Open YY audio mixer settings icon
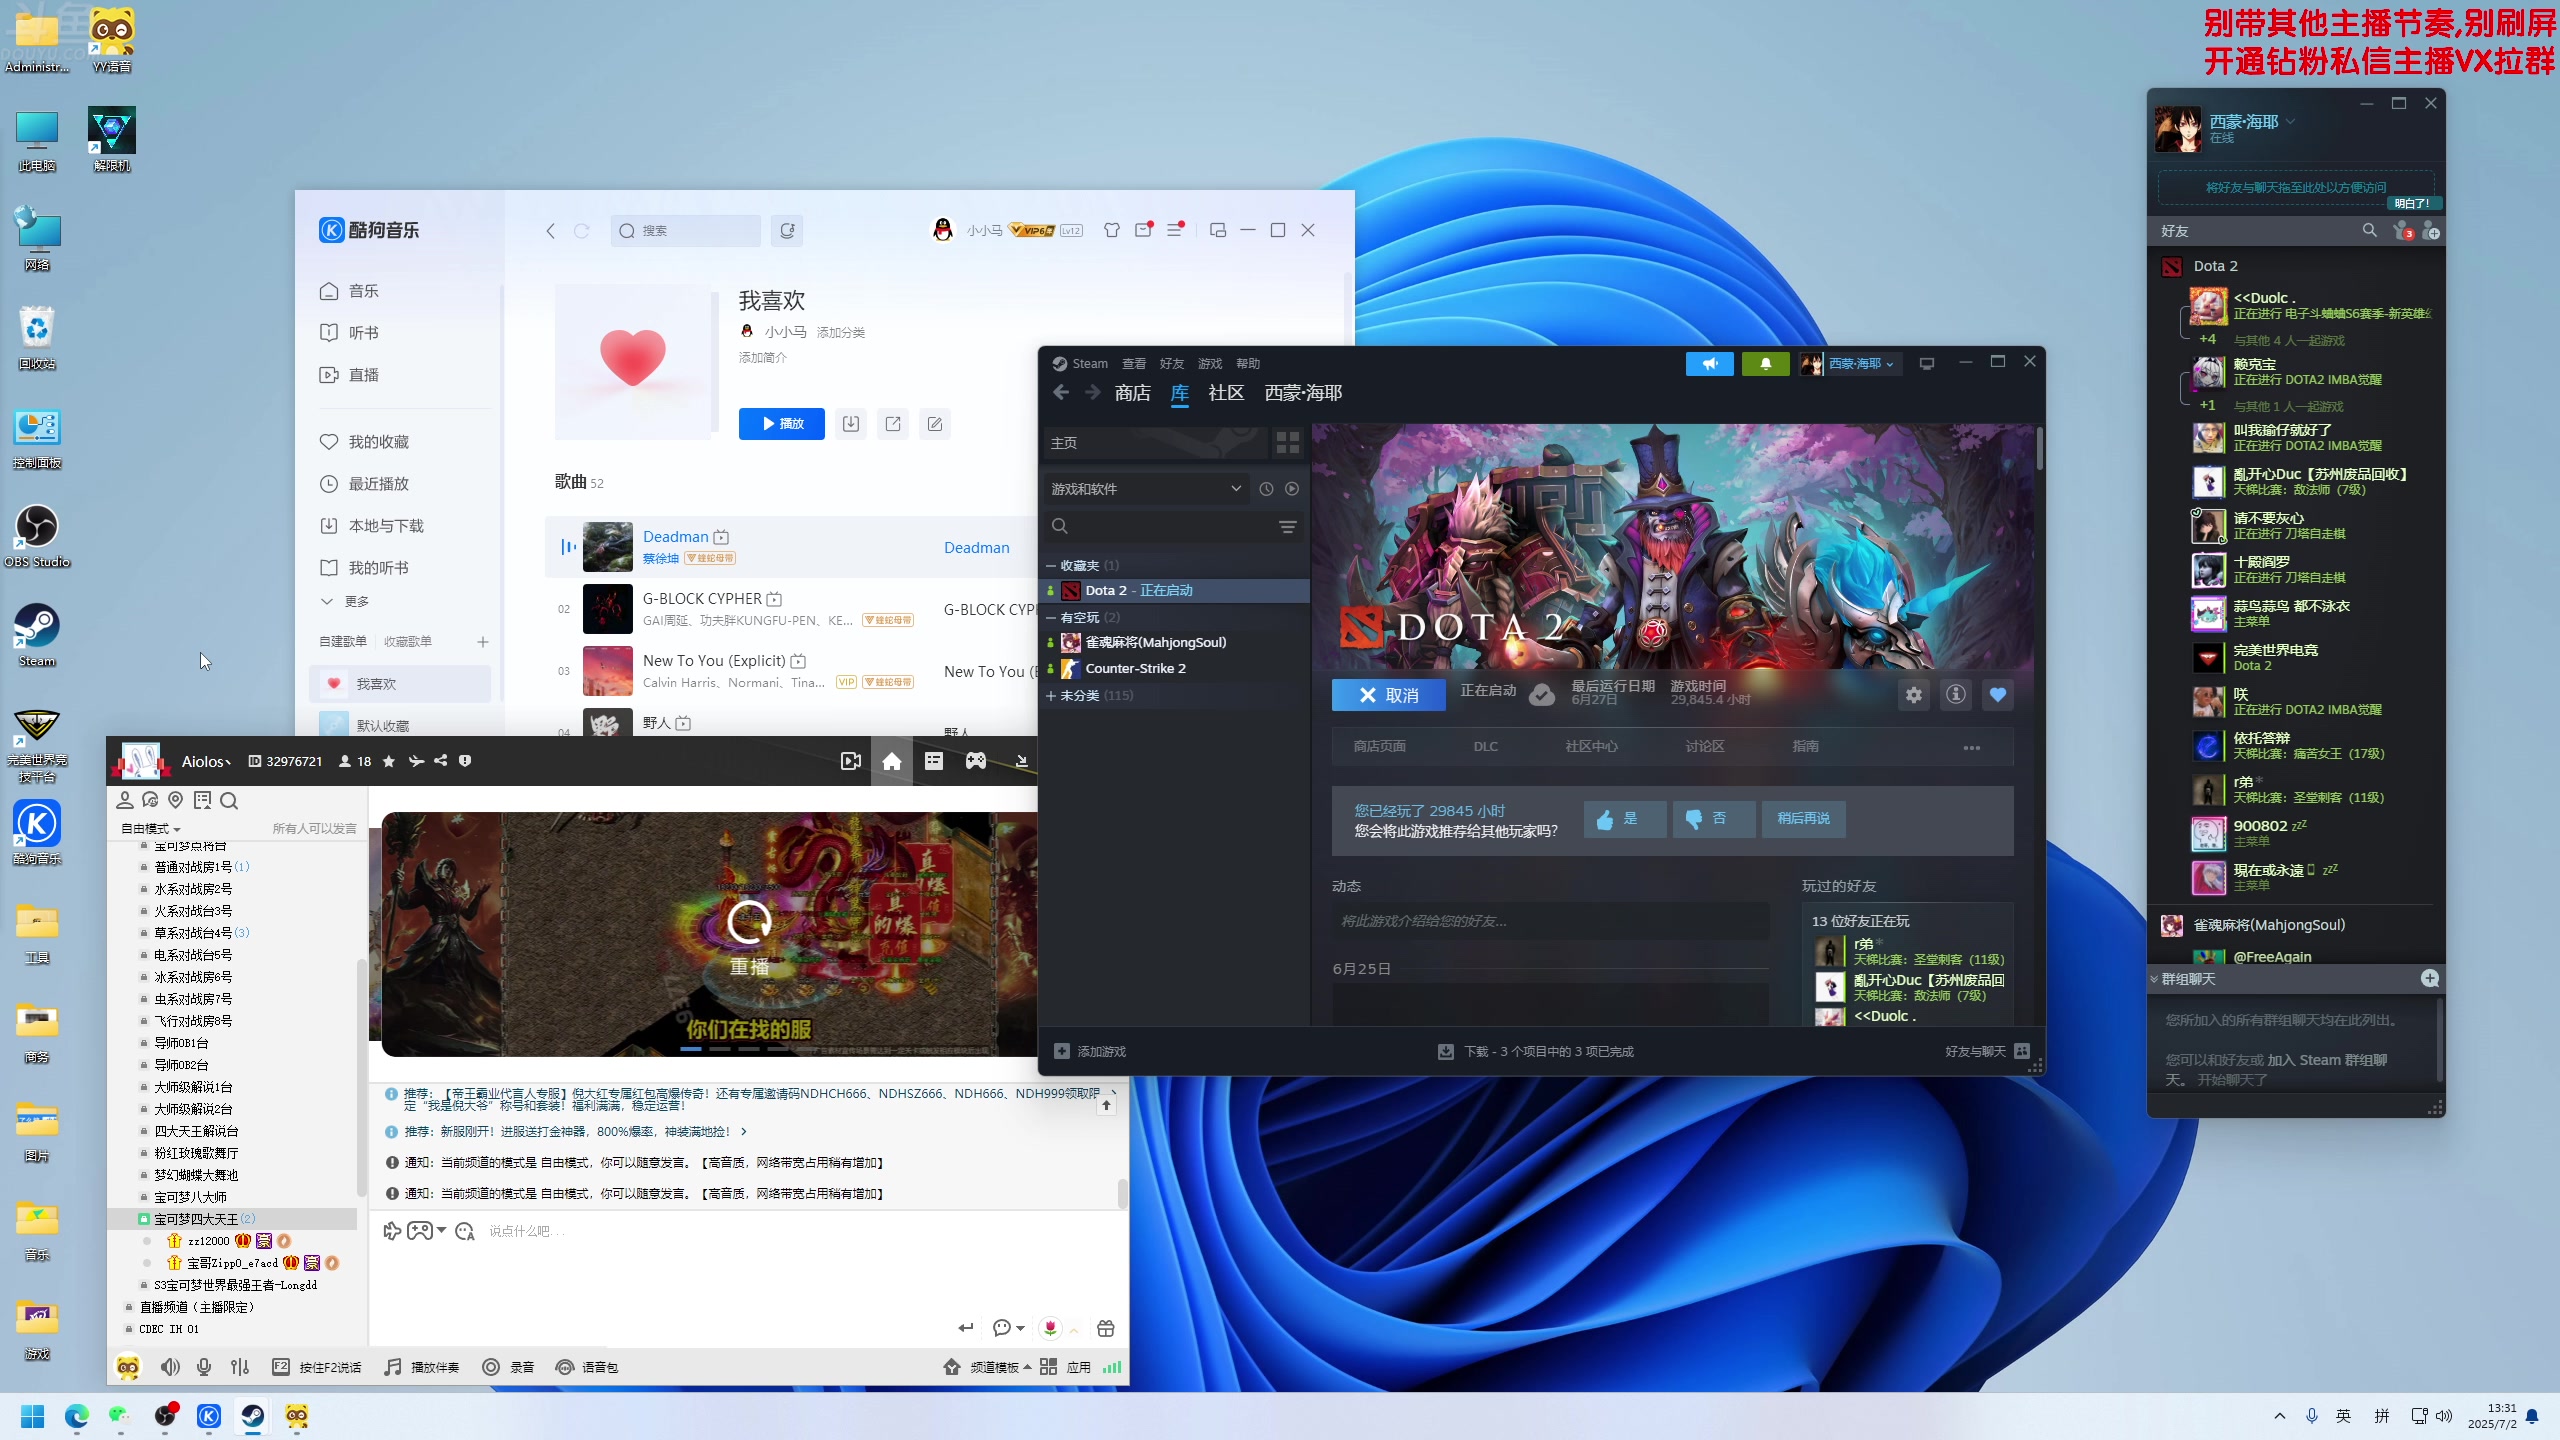This screenshot has height=1440, width=2560. click(x=239, y=1367)
